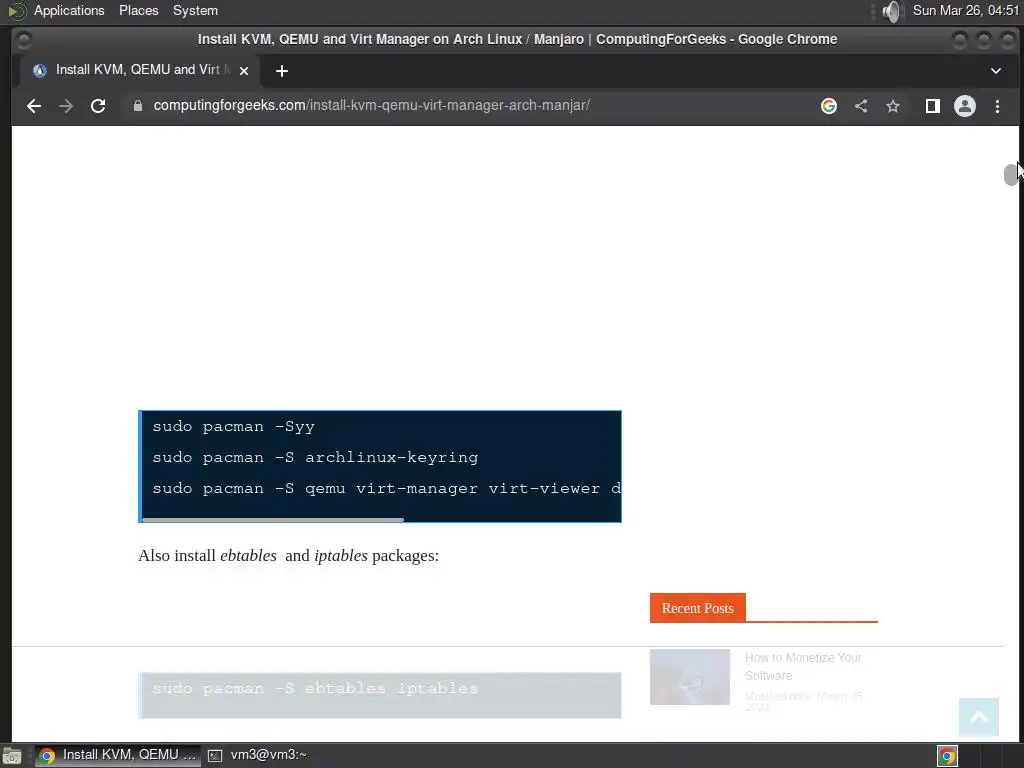Open the Applications menu
The width and height of the screenshot is (1024, 768).
tap(69, 10)
